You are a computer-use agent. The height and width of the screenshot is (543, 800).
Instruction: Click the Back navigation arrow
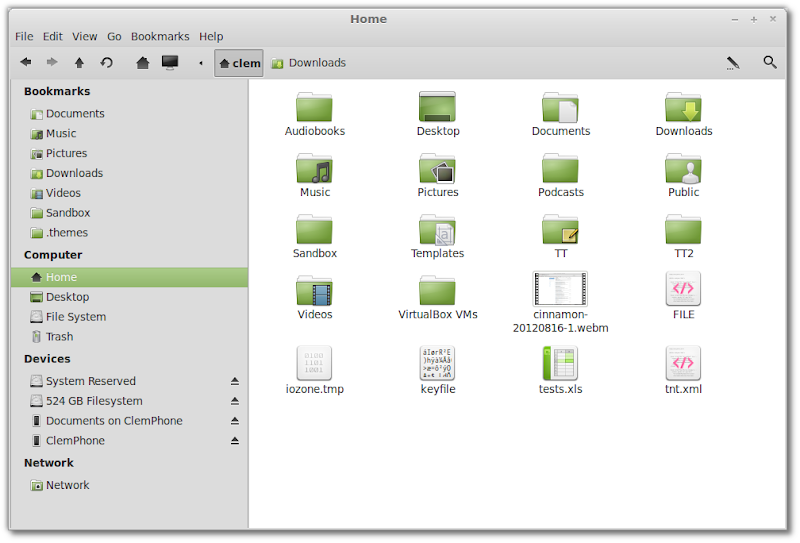[x=26, y=62]
